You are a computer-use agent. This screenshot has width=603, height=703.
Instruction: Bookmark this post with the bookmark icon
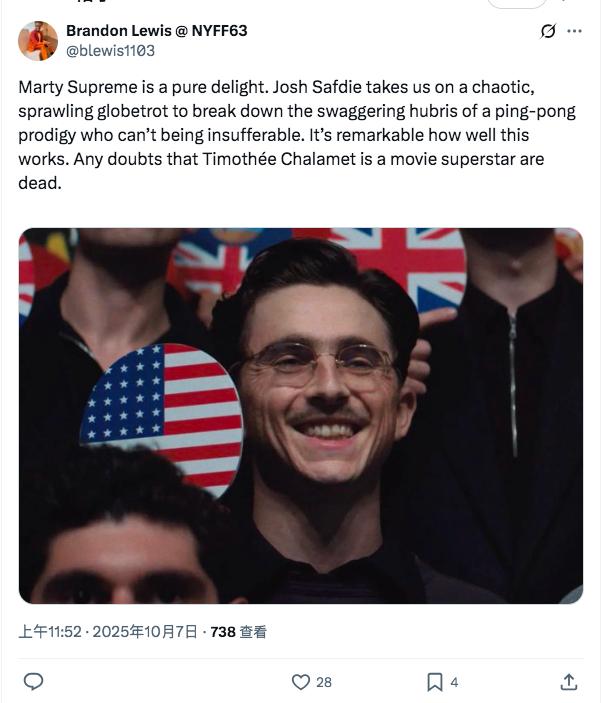(435, 682)
